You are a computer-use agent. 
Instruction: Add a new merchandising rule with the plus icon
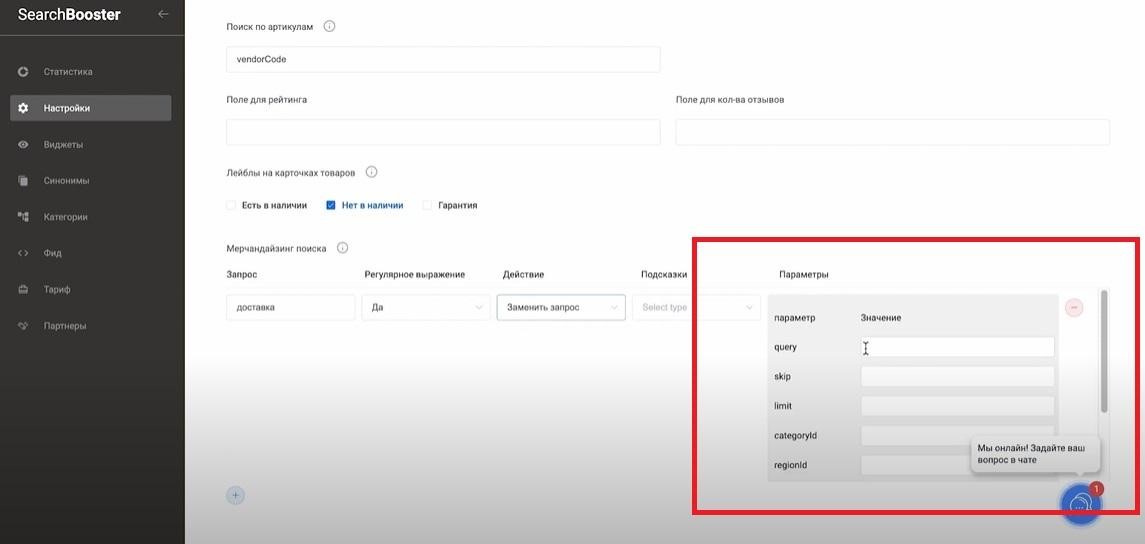235,495
